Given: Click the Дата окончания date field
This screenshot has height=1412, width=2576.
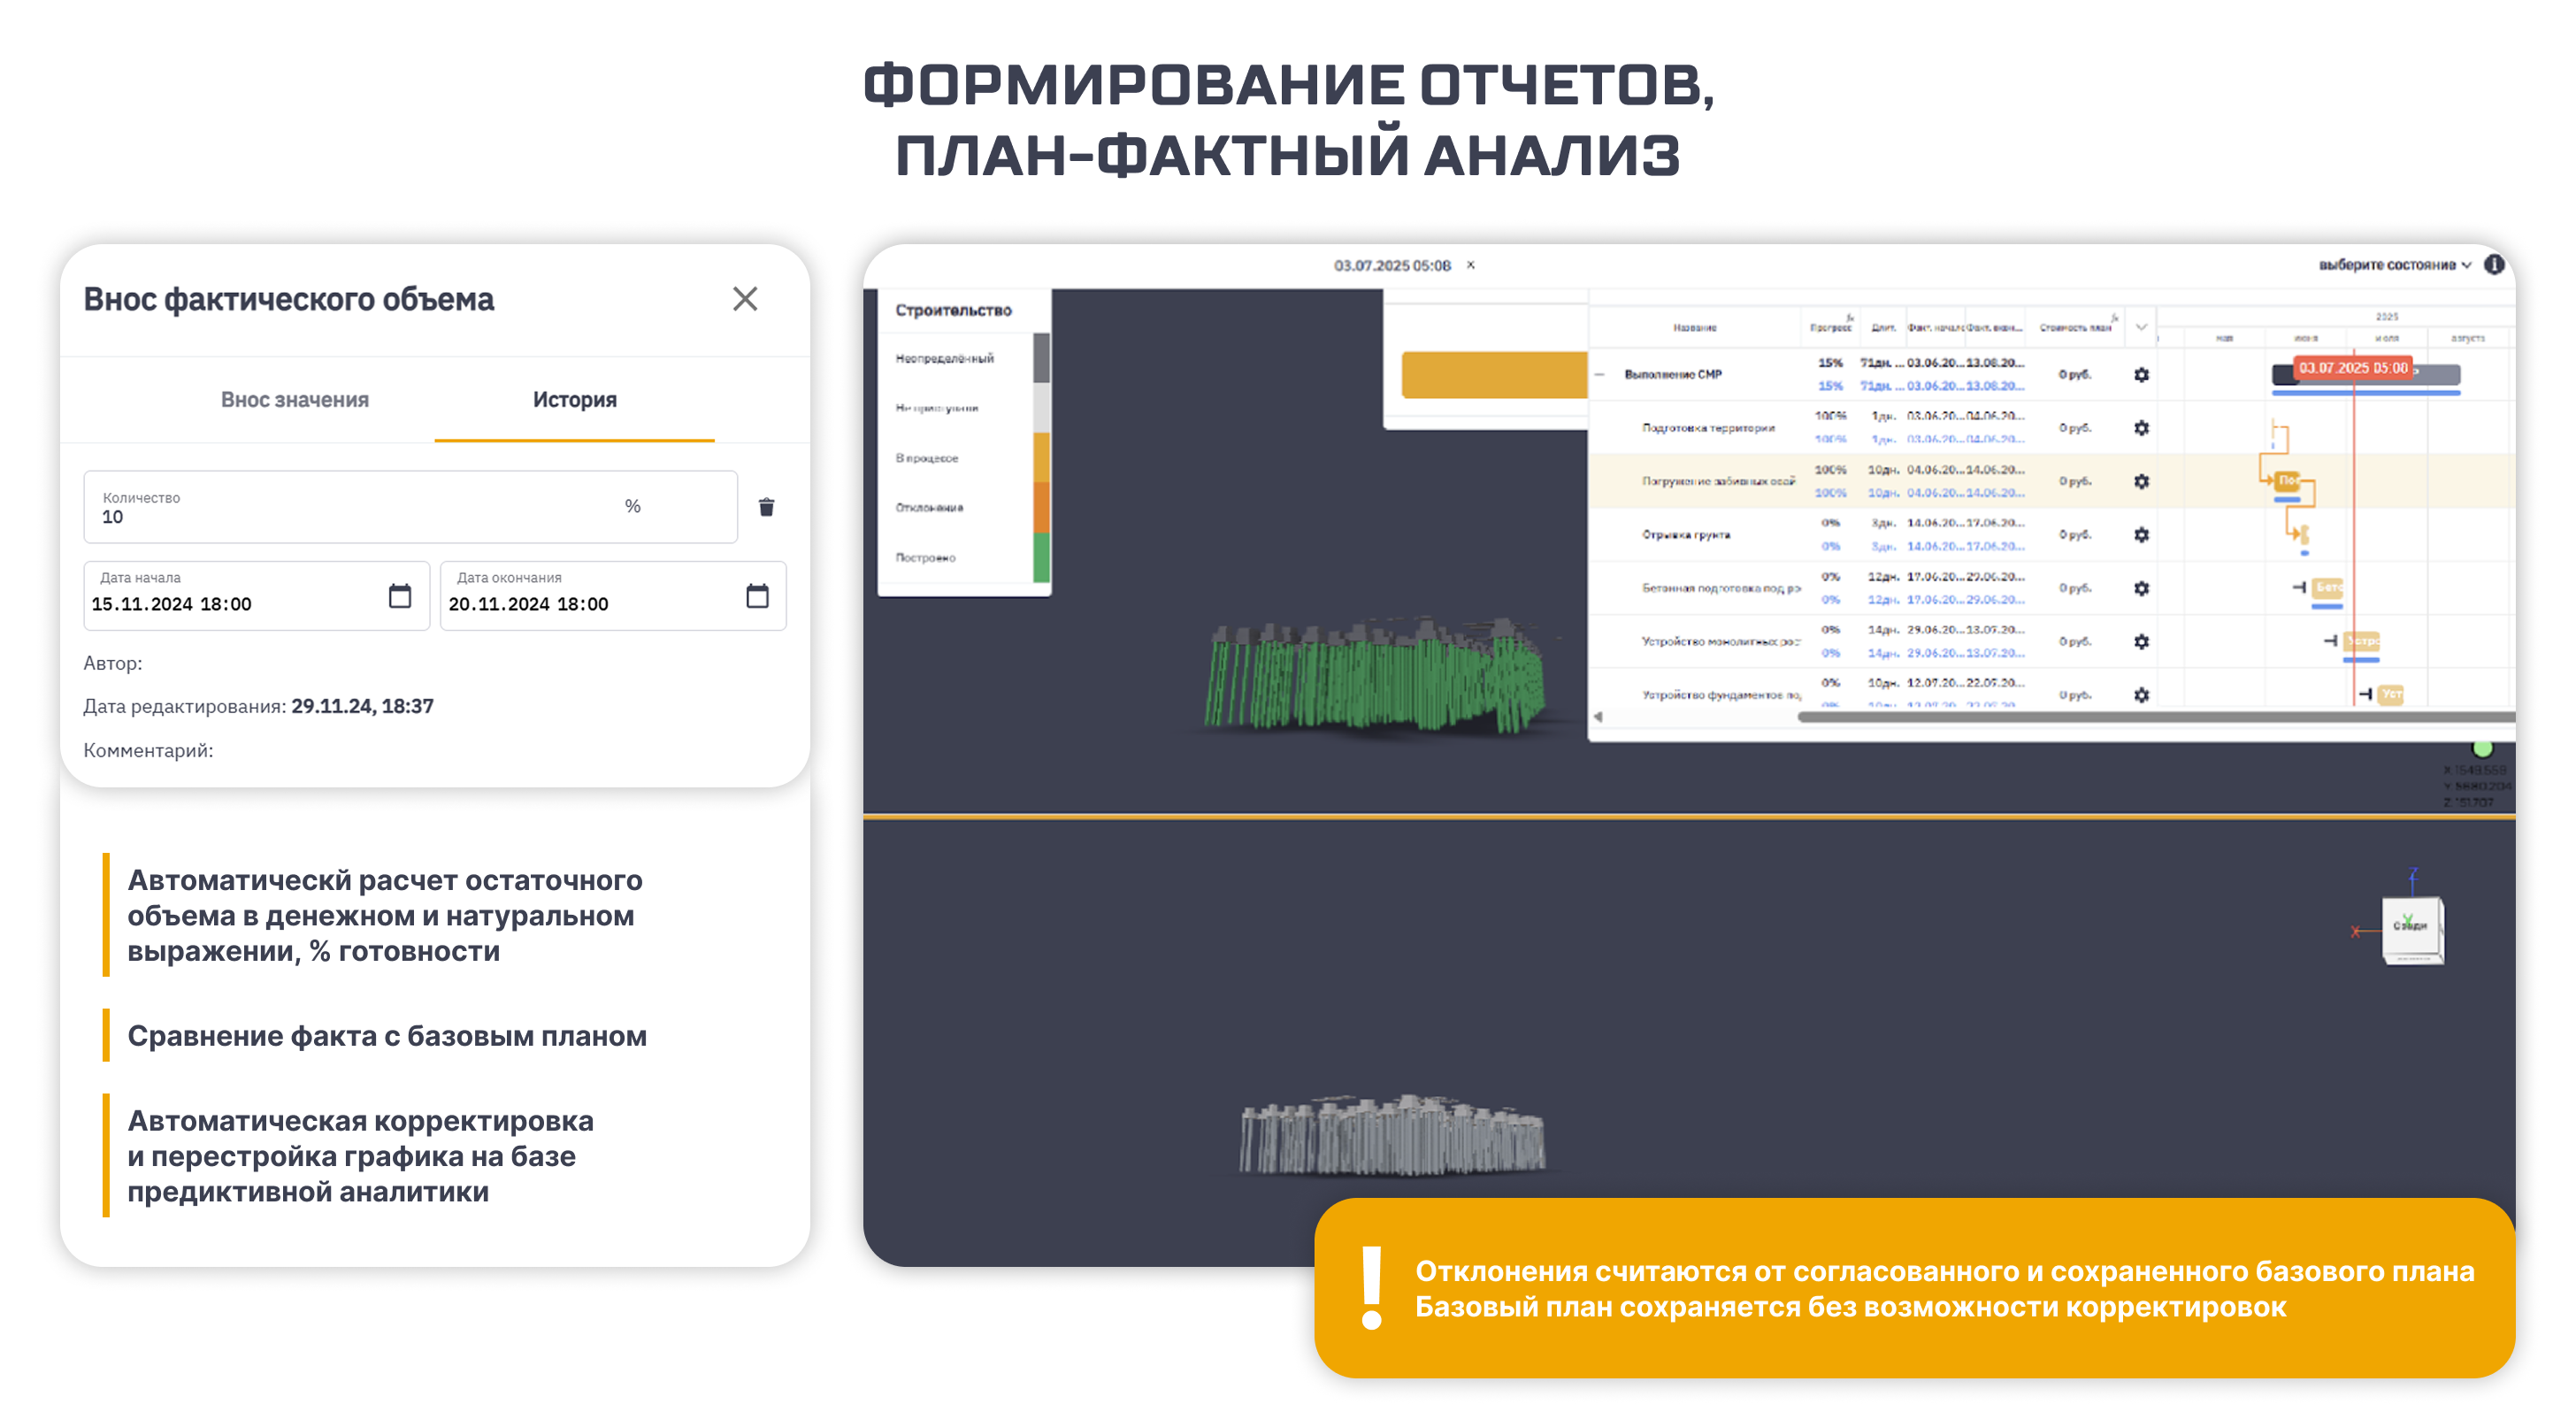Looking at the screenshot, I should click(613, 596).
